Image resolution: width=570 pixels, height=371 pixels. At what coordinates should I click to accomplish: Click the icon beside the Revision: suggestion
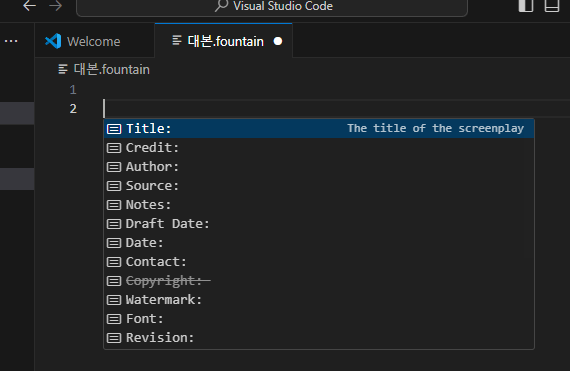[x=114, y=338]
